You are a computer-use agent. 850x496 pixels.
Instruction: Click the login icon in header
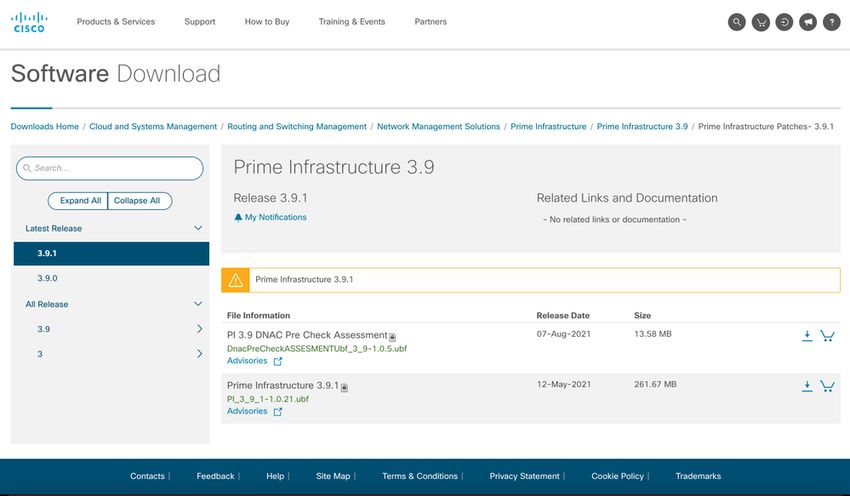(785, 22)
